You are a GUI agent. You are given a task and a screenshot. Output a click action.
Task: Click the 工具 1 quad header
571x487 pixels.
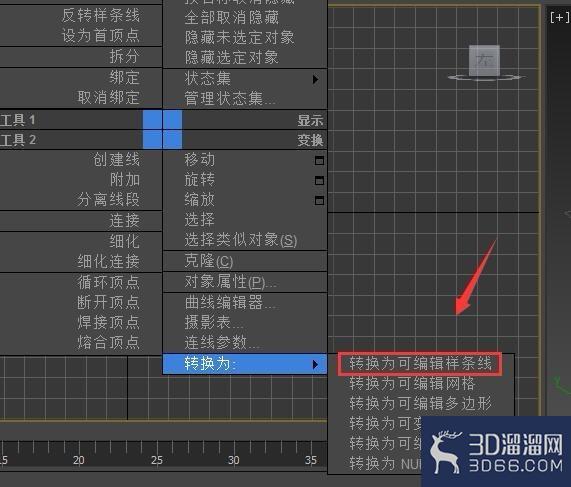pos(17,120)
